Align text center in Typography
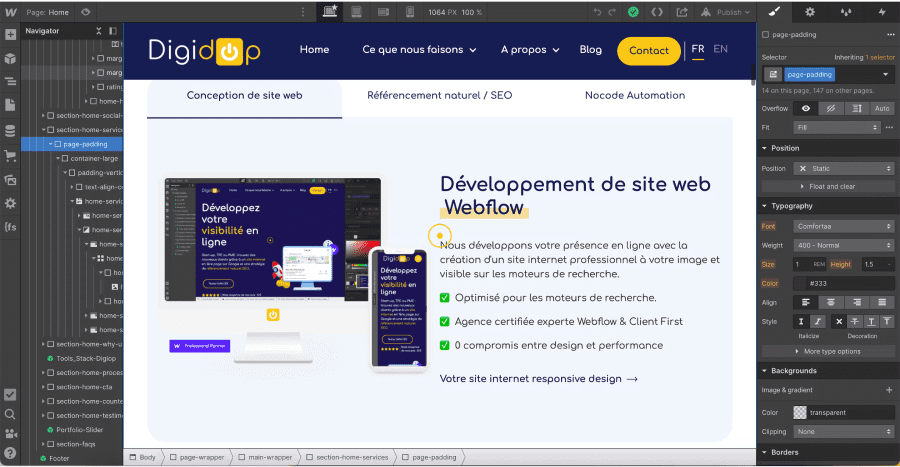Image resolution: width=900 pixels, height=467 pixels. tap(831, 302)
